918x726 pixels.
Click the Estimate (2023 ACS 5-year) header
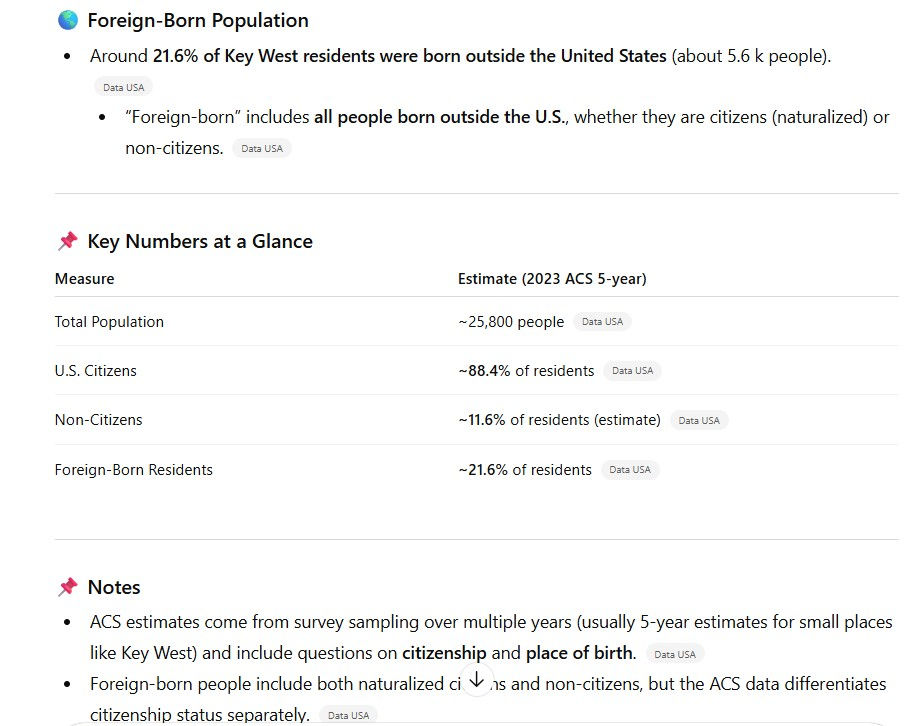[x=552, y=279]
